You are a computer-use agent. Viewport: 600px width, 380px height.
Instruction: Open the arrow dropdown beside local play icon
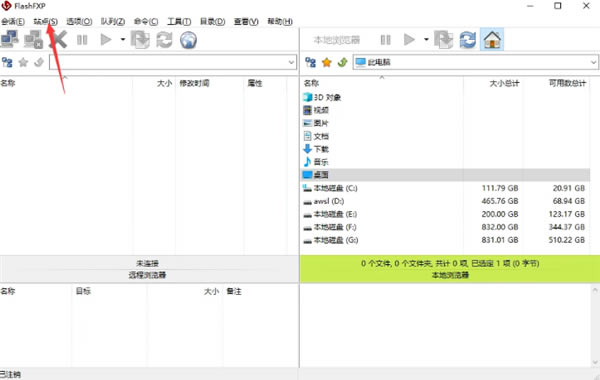[x=426, y=39]
